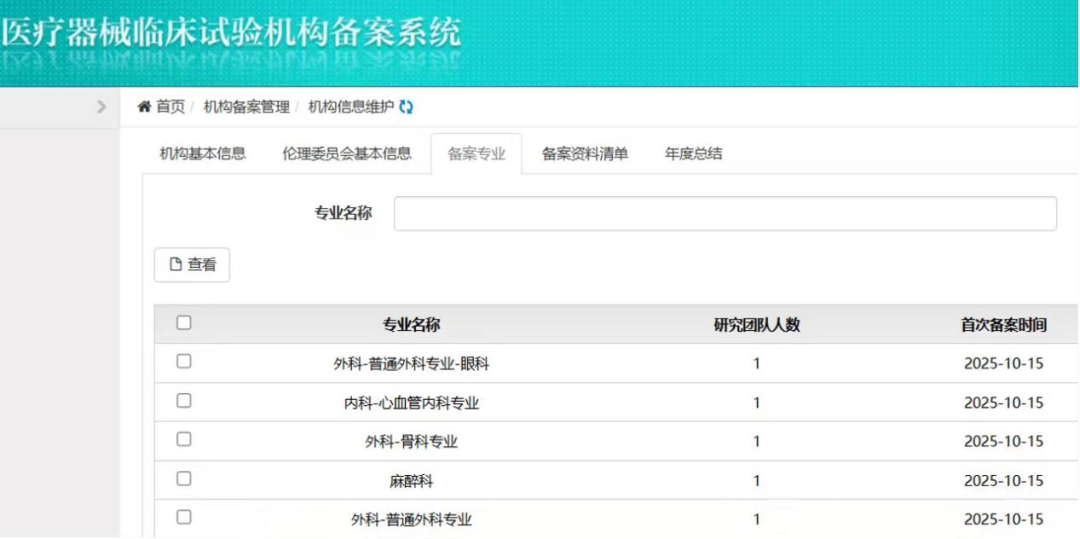Click the 首页 breadcrumb link

coord(170,107)
